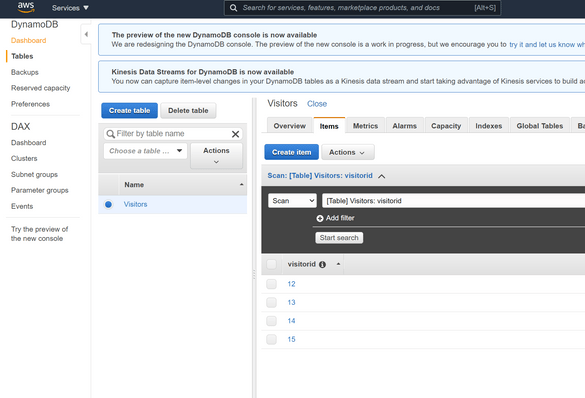Sort tables by Name arrow icon

(x=241, y=185)
